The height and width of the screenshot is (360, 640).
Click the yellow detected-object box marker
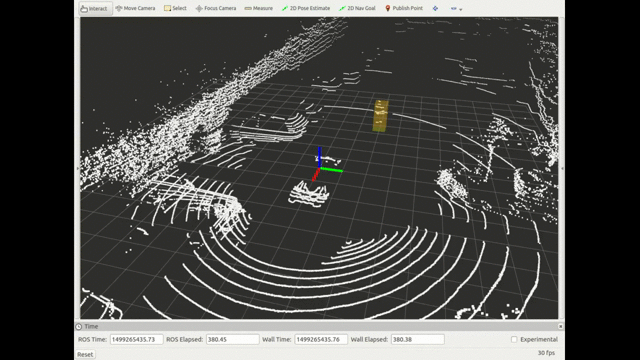coord(380,116)
